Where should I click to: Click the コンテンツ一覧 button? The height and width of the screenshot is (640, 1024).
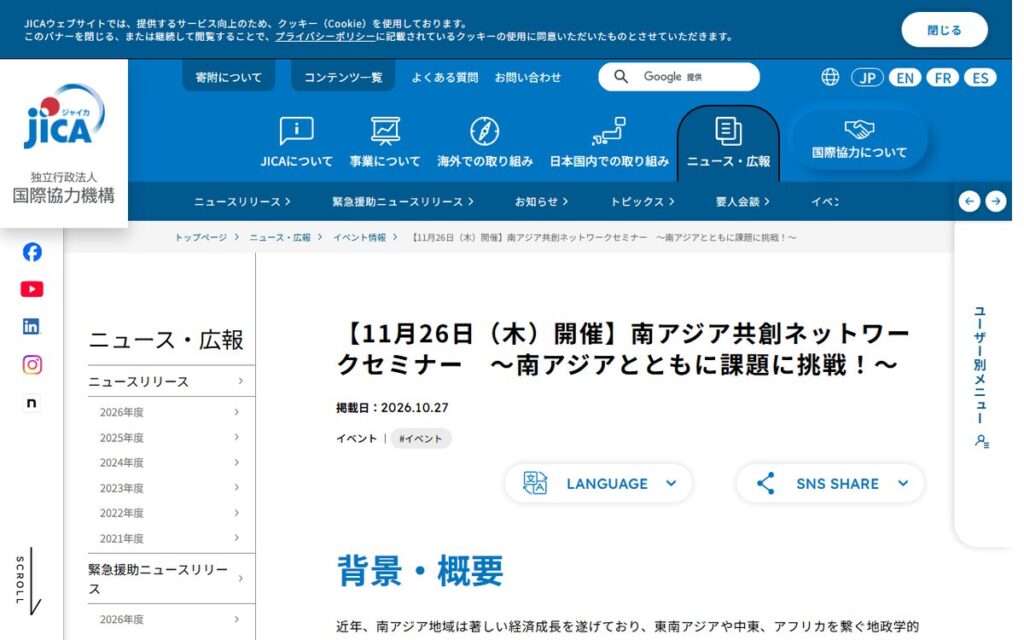click(x=343, y=77)
